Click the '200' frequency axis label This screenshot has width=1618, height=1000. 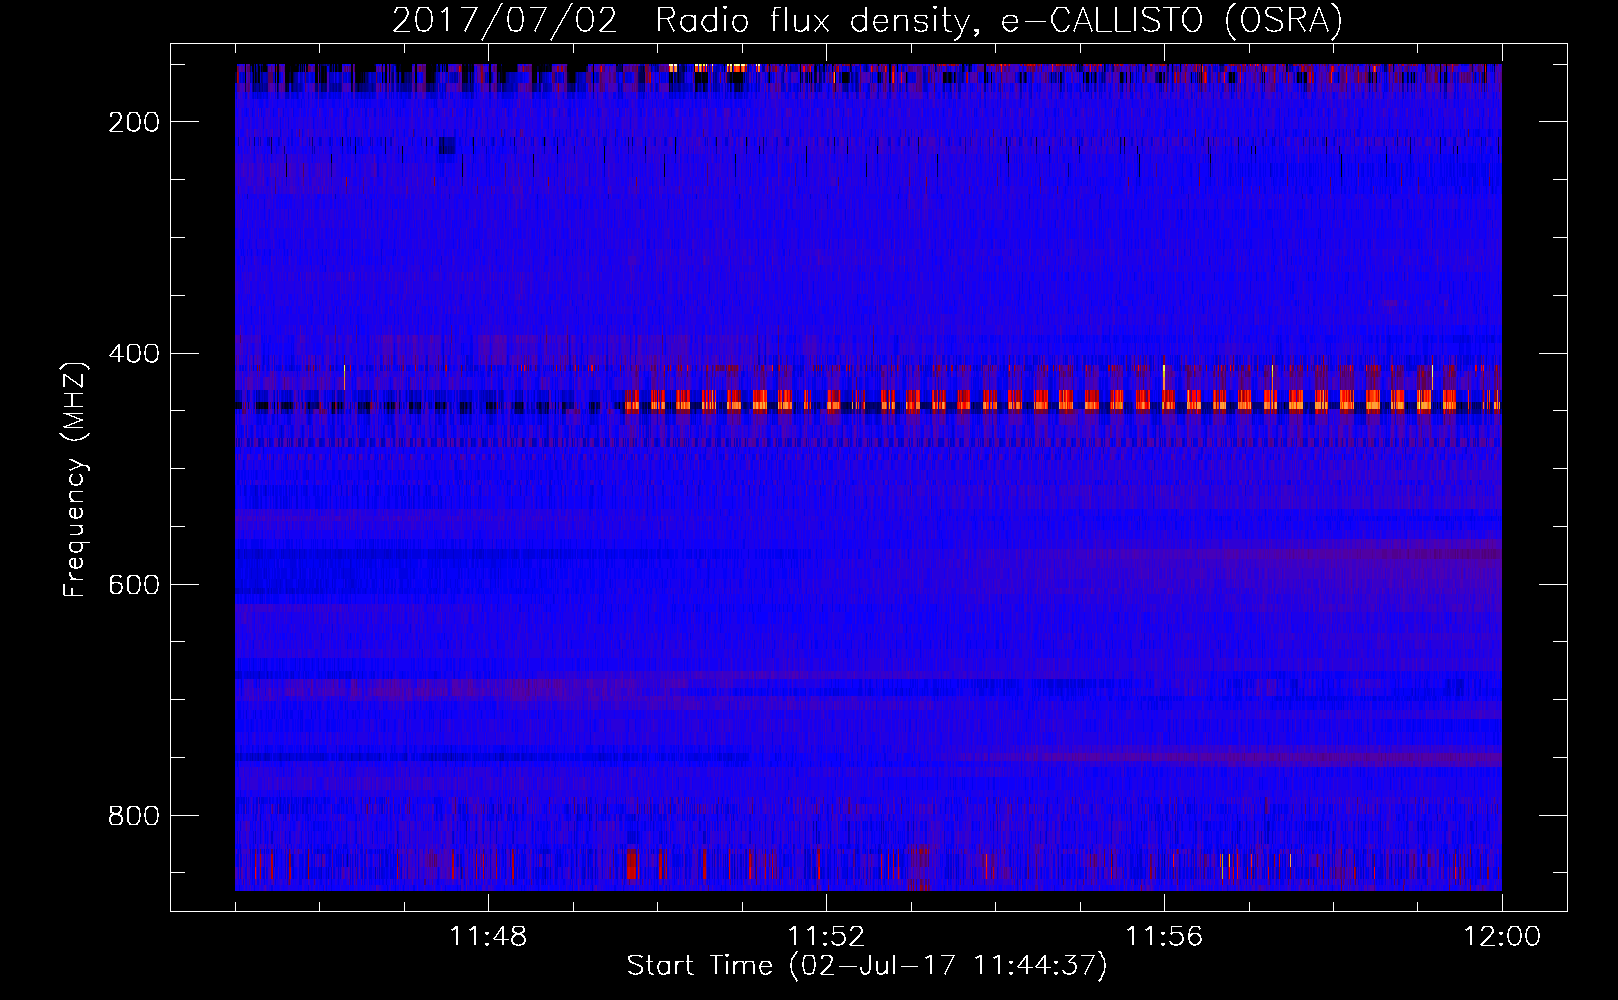133,122
